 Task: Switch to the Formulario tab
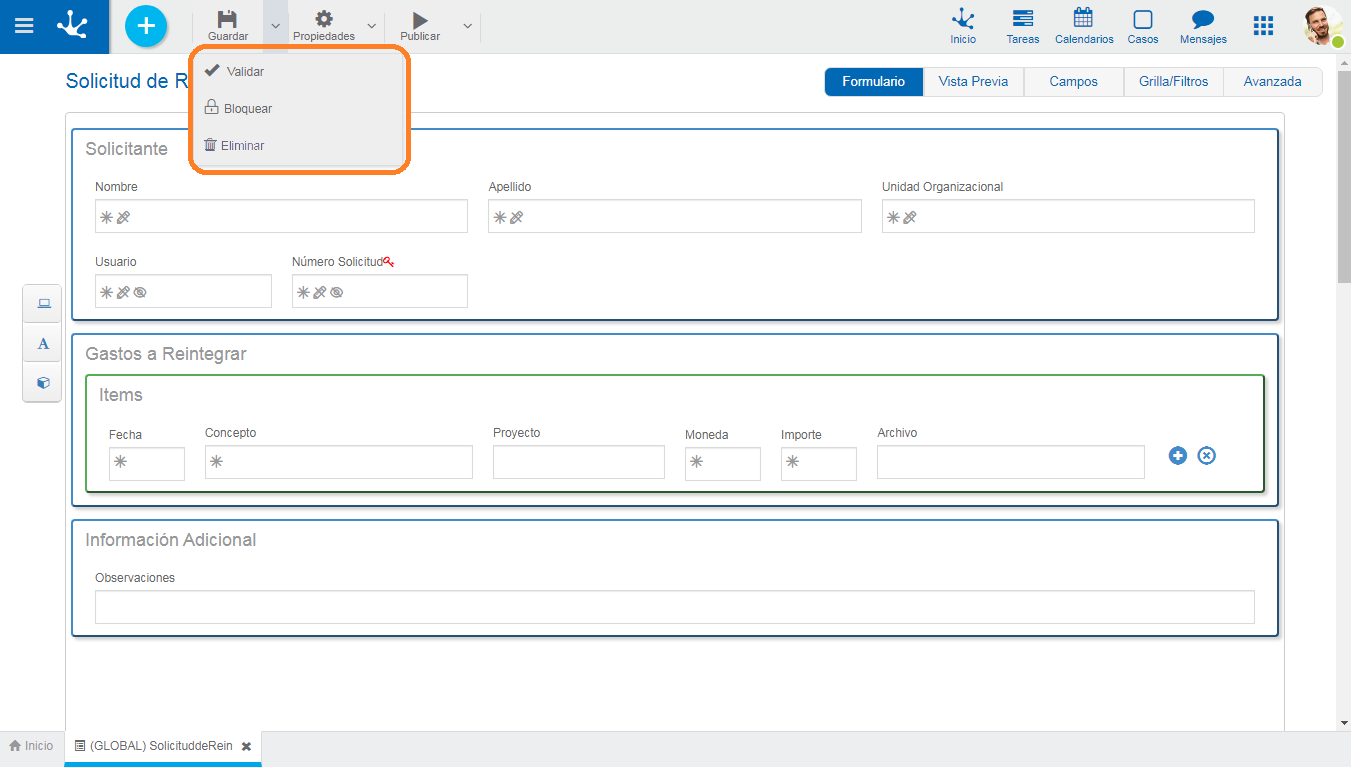(874, 82)
